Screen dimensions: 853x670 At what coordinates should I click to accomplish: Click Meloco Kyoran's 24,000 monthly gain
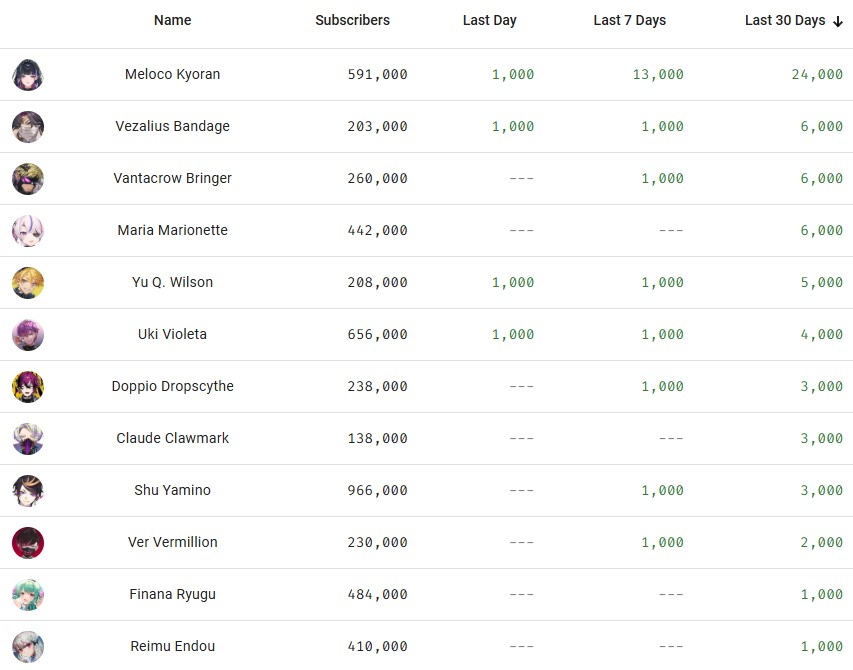817,75
